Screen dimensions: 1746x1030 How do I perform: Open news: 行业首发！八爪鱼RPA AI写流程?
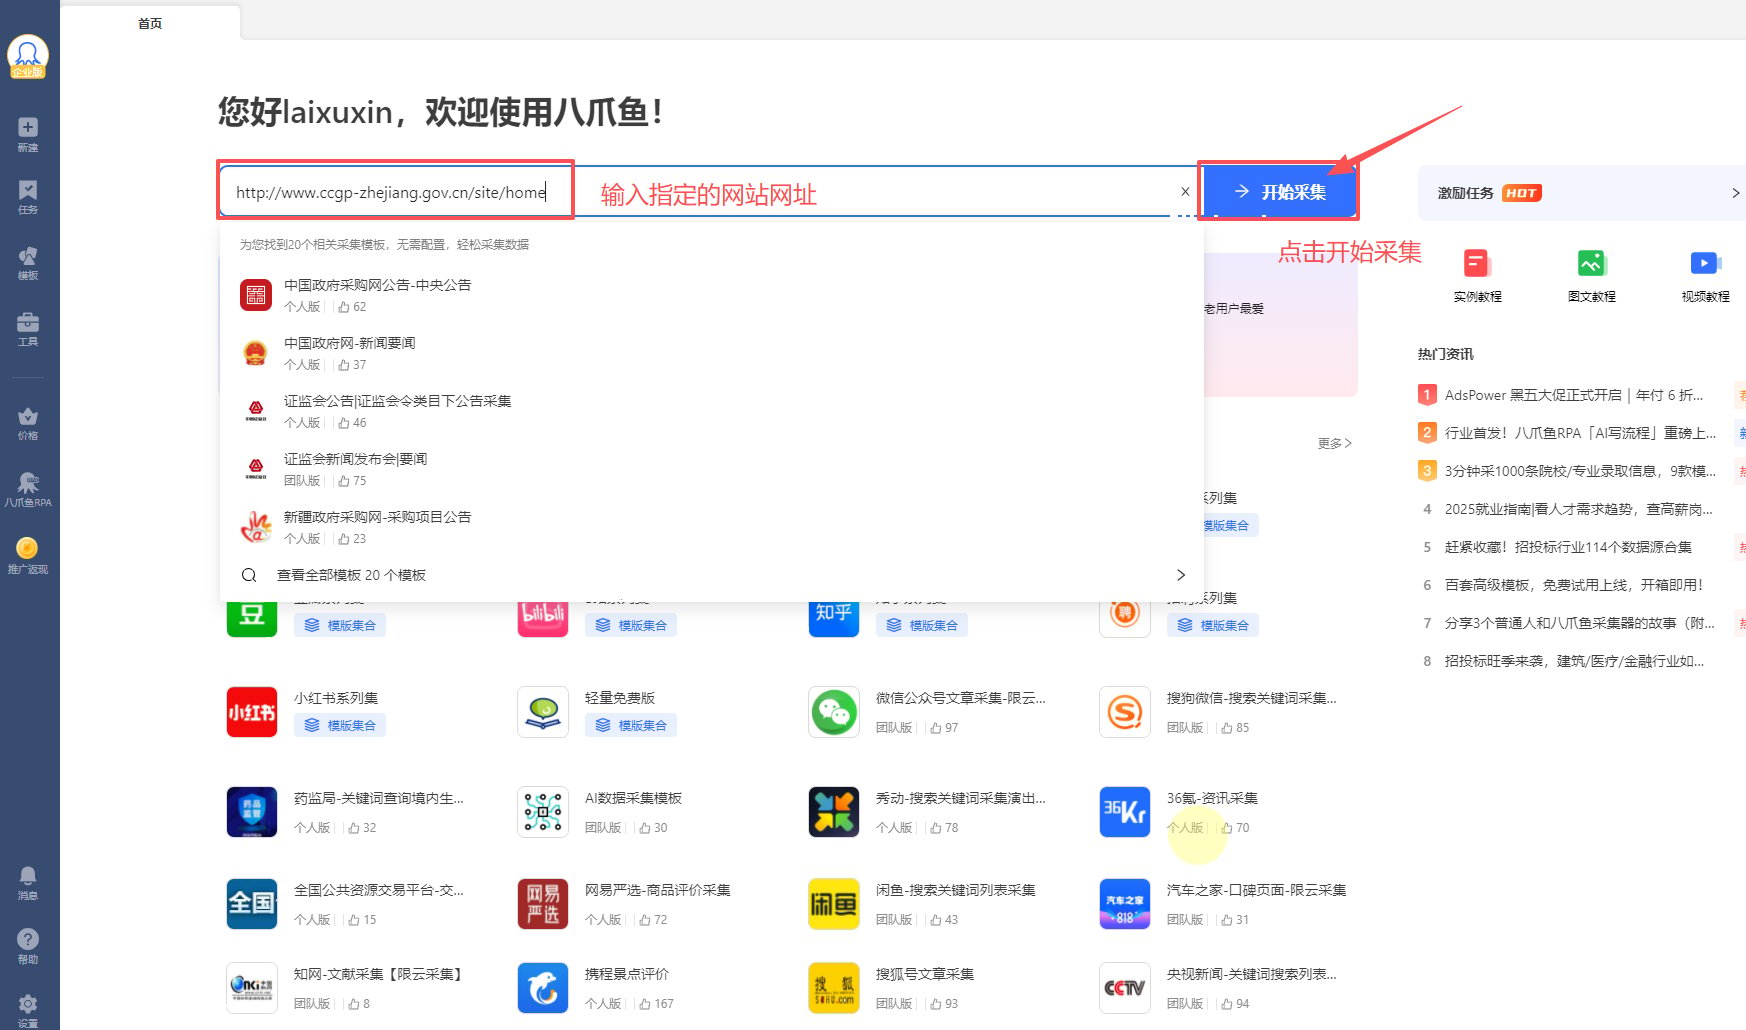click(x=1580, y=433)
